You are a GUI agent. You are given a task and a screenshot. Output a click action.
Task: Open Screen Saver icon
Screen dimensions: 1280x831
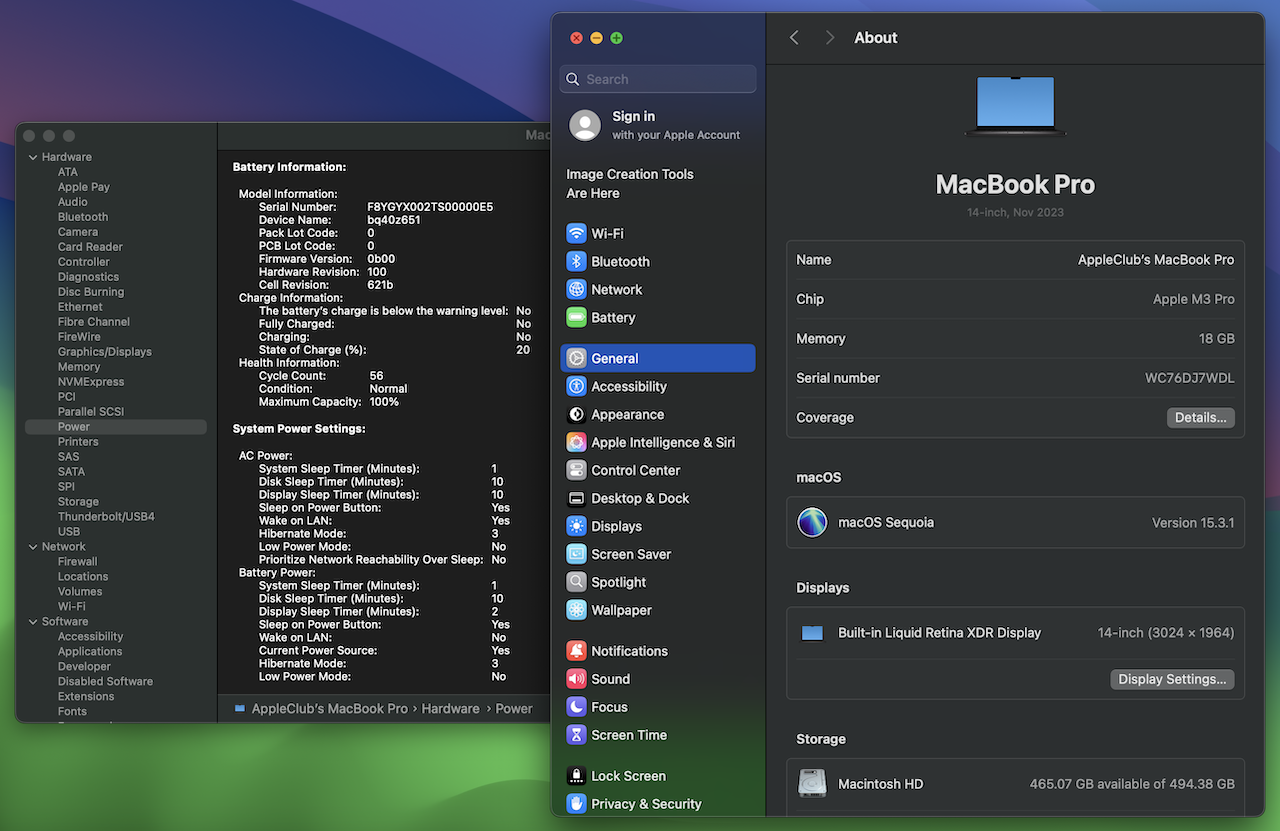[x=576, y=554]
